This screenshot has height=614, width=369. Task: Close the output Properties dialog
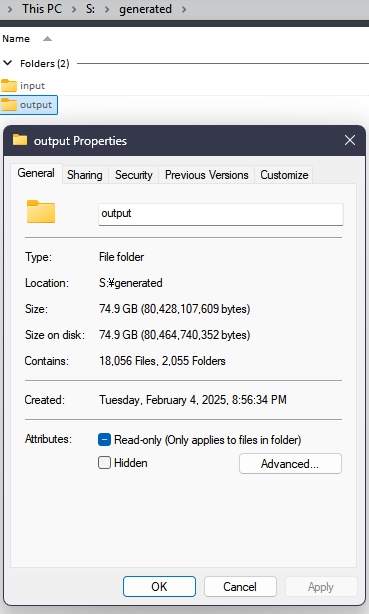click(350, 140)
